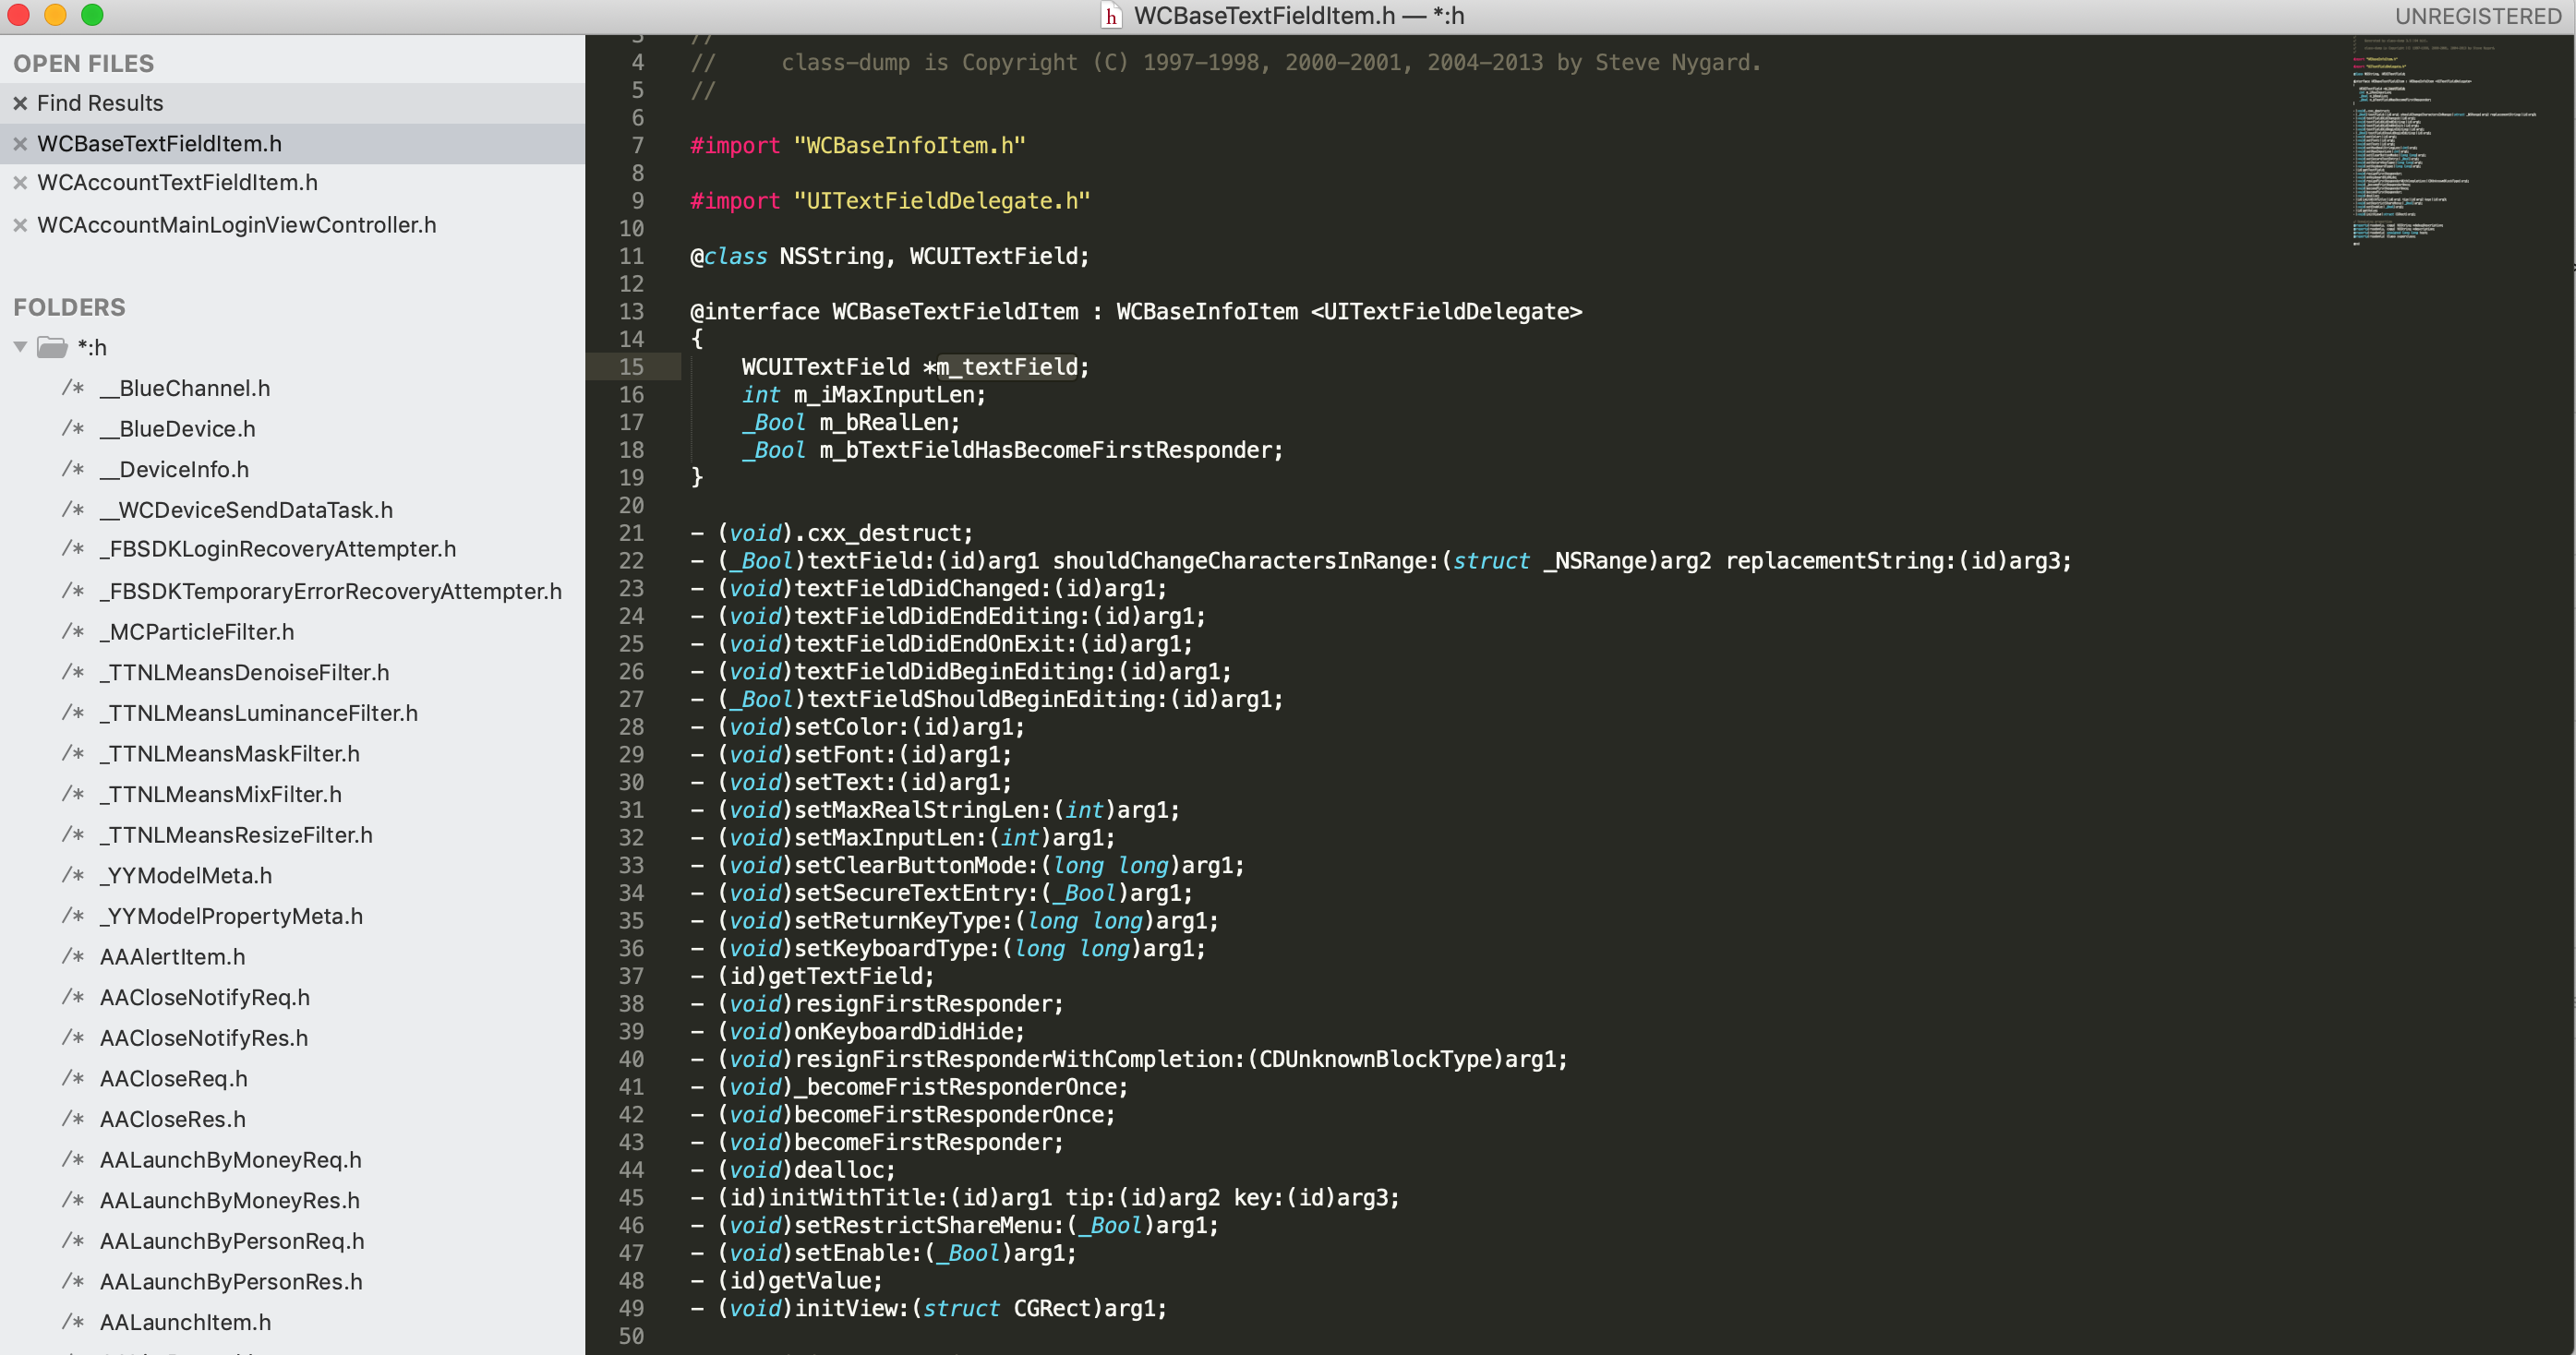Click the *:h folder icon
The height and width of the screenshot is (1355, 2576).
pos(52,347)
